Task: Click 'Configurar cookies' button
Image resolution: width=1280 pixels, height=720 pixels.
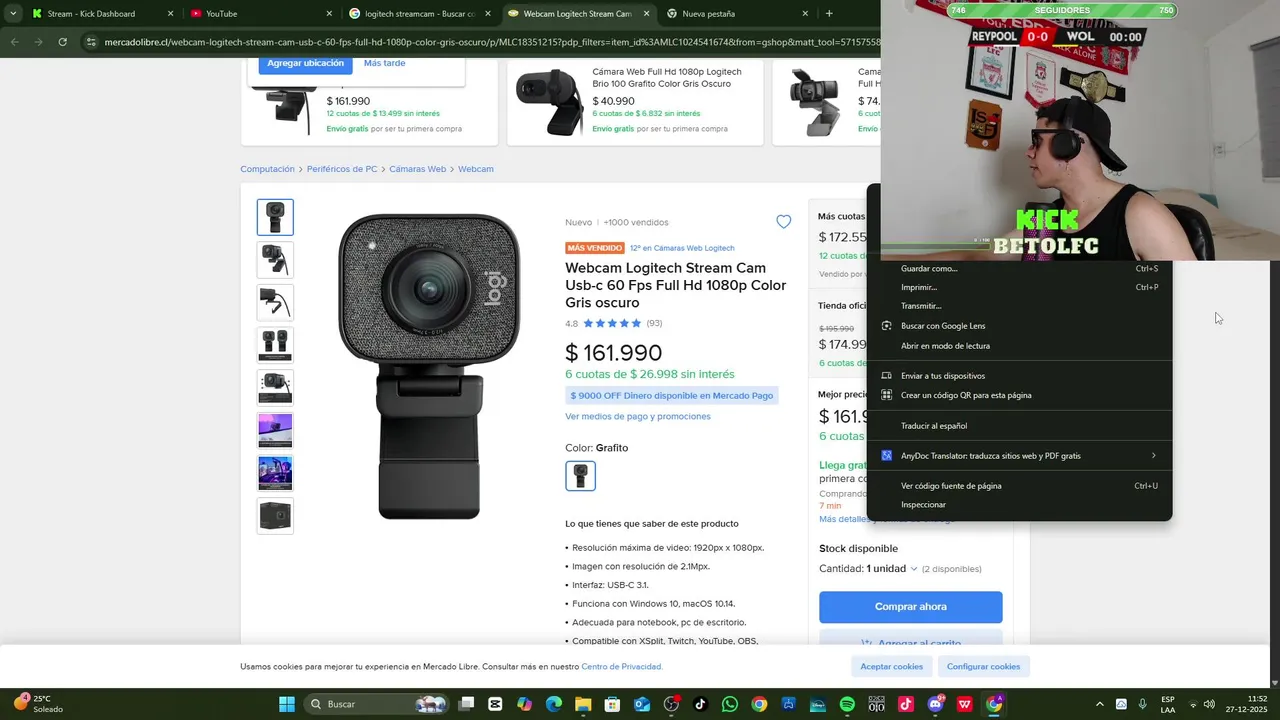Action: coord(984,666)
